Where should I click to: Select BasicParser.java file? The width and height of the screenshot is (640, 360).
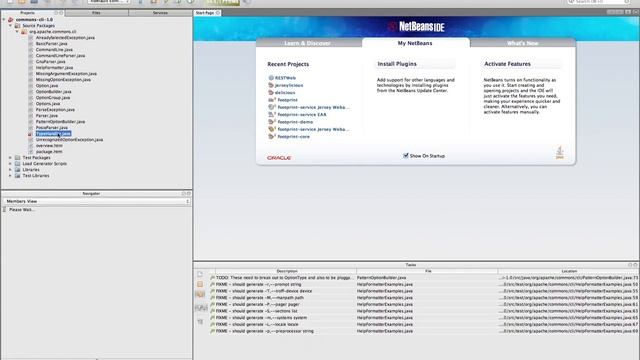point(51,43)
